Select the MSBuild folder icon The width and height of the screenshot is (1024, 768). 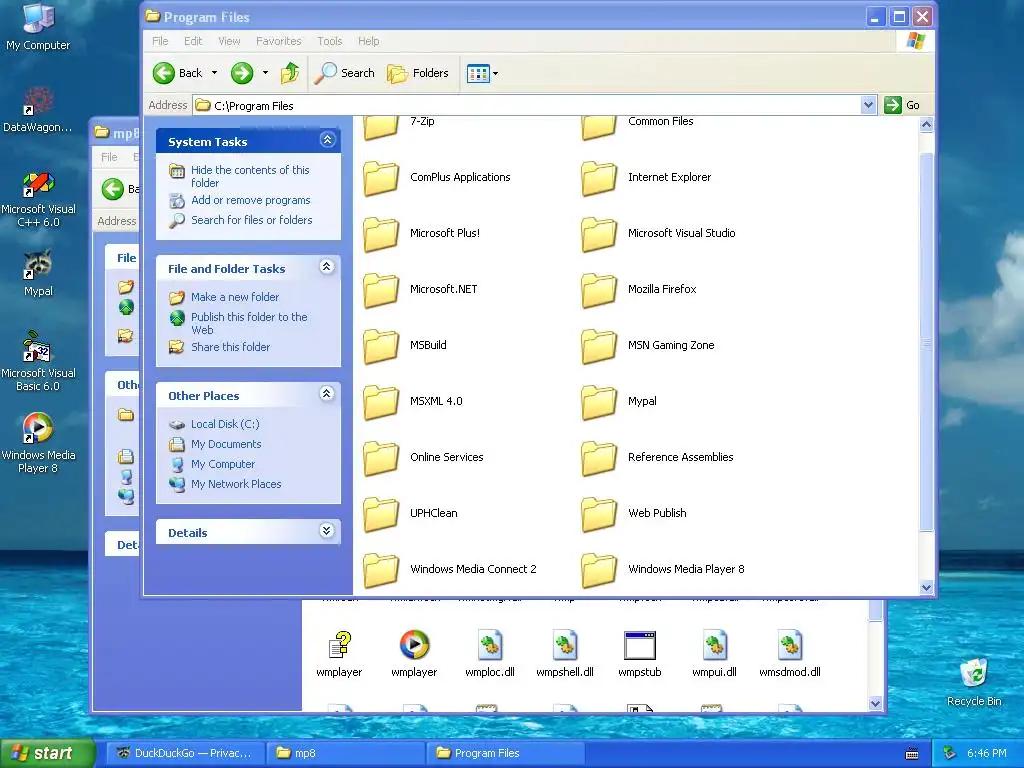tap(381, 346)
